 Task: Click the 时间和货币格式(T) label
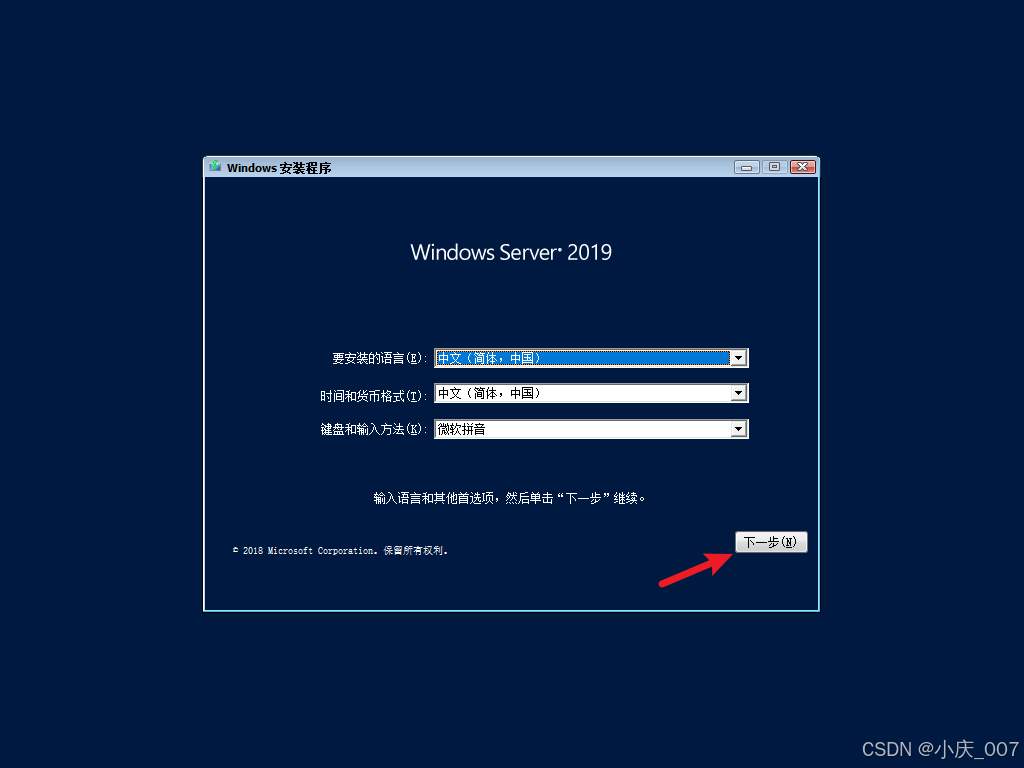coord(374,396)
